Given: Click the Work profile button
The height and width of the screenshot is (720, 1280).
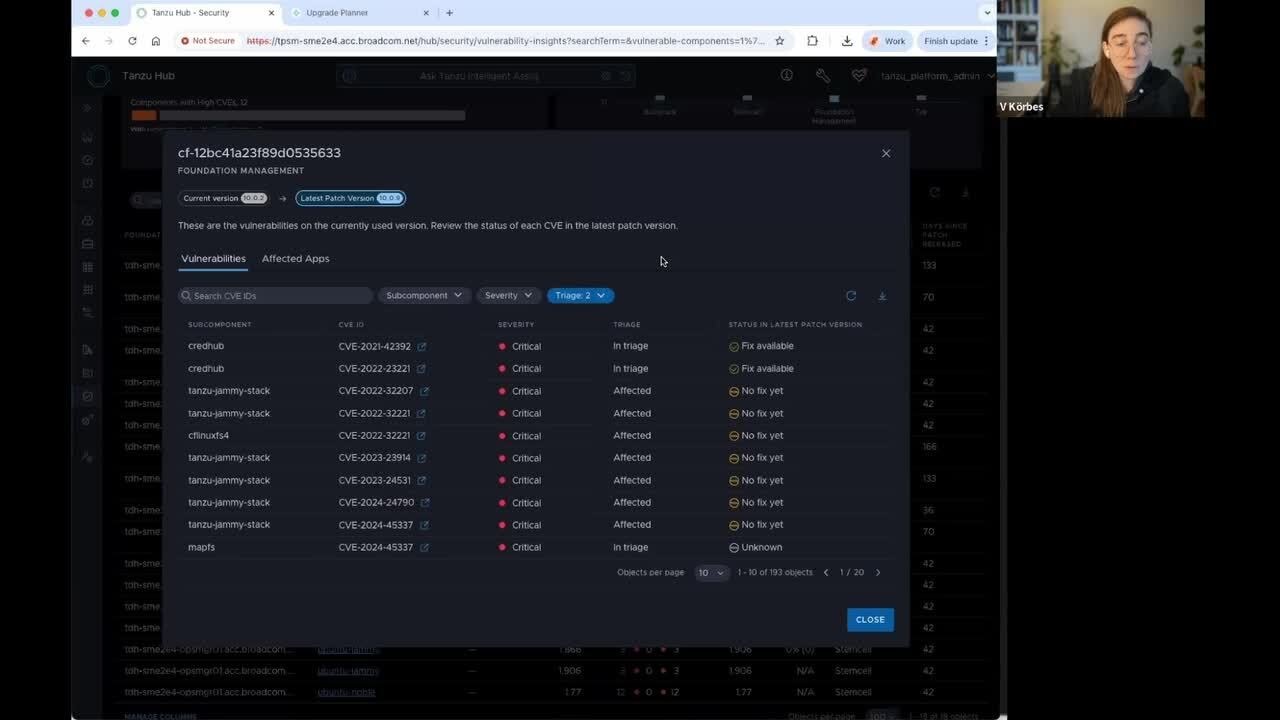Looking at the screenshot, I should tap(886, 41).
